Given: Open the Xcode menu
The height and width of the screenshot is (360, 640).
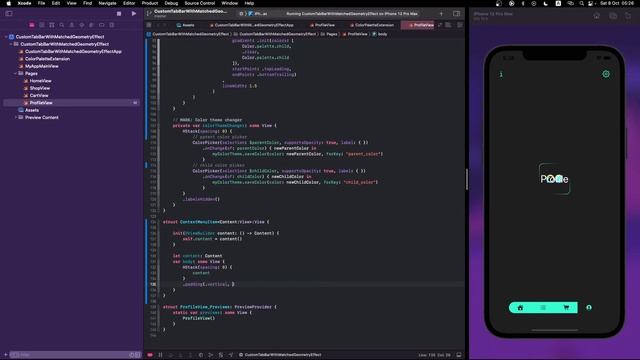Looking at the screenshot, I should [24, 3].
